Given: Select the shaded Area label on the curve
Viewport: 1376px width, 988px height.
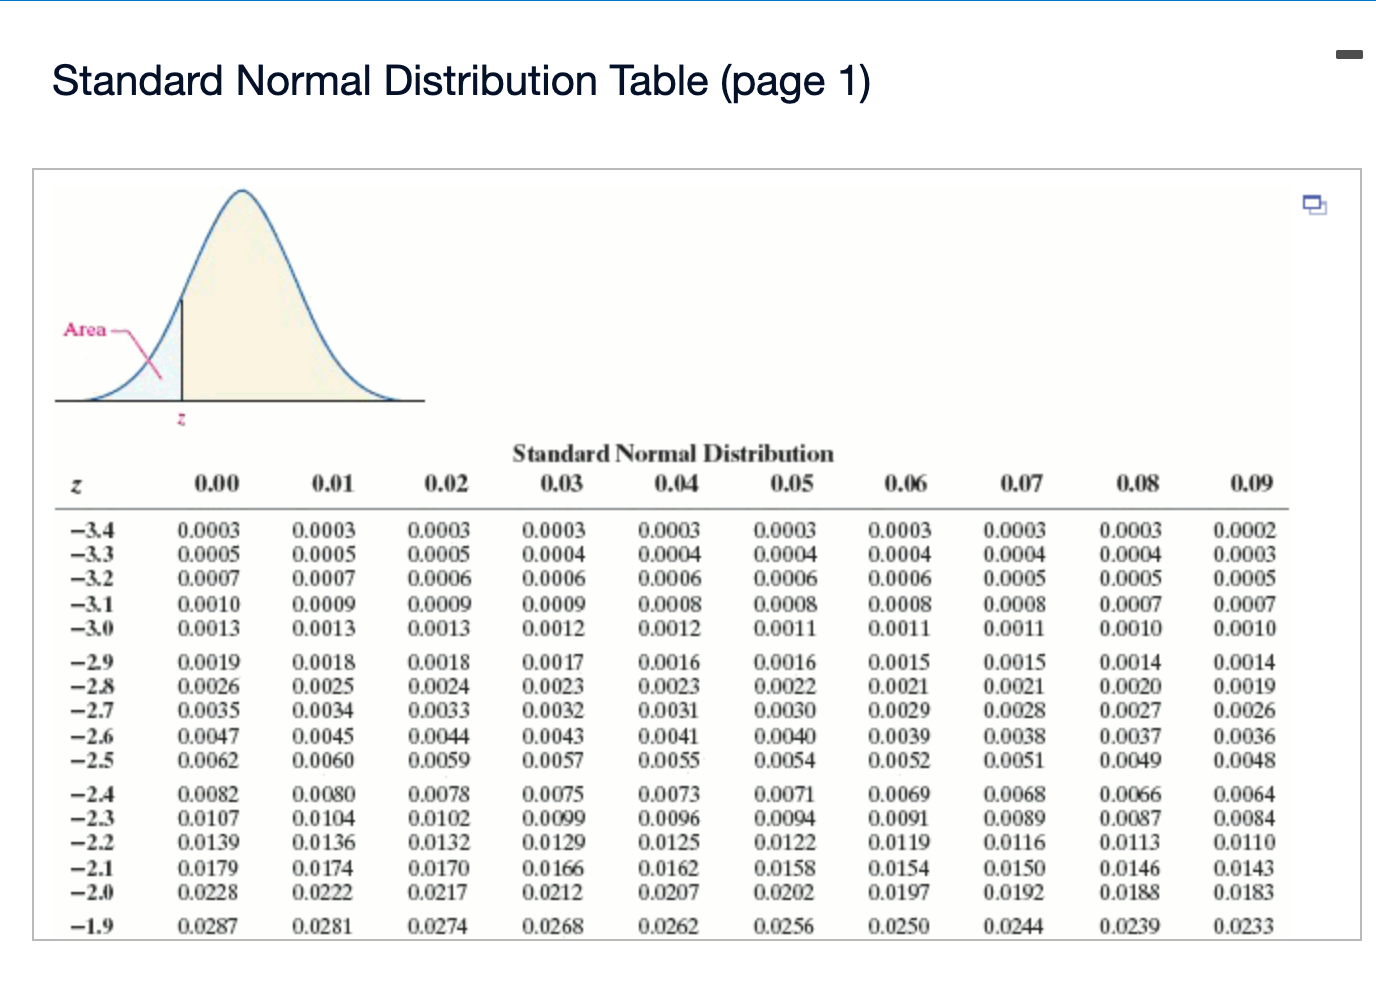Looking at the screenshot, I should pos(86,330).
